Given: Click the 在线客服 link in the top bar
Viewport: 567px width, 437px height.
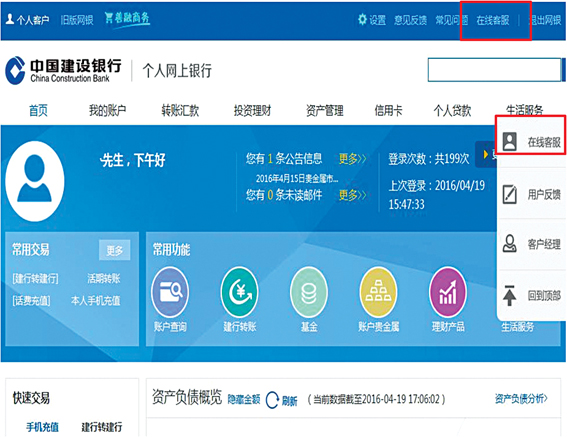Looking at the screenshot, I should [493, 20].
